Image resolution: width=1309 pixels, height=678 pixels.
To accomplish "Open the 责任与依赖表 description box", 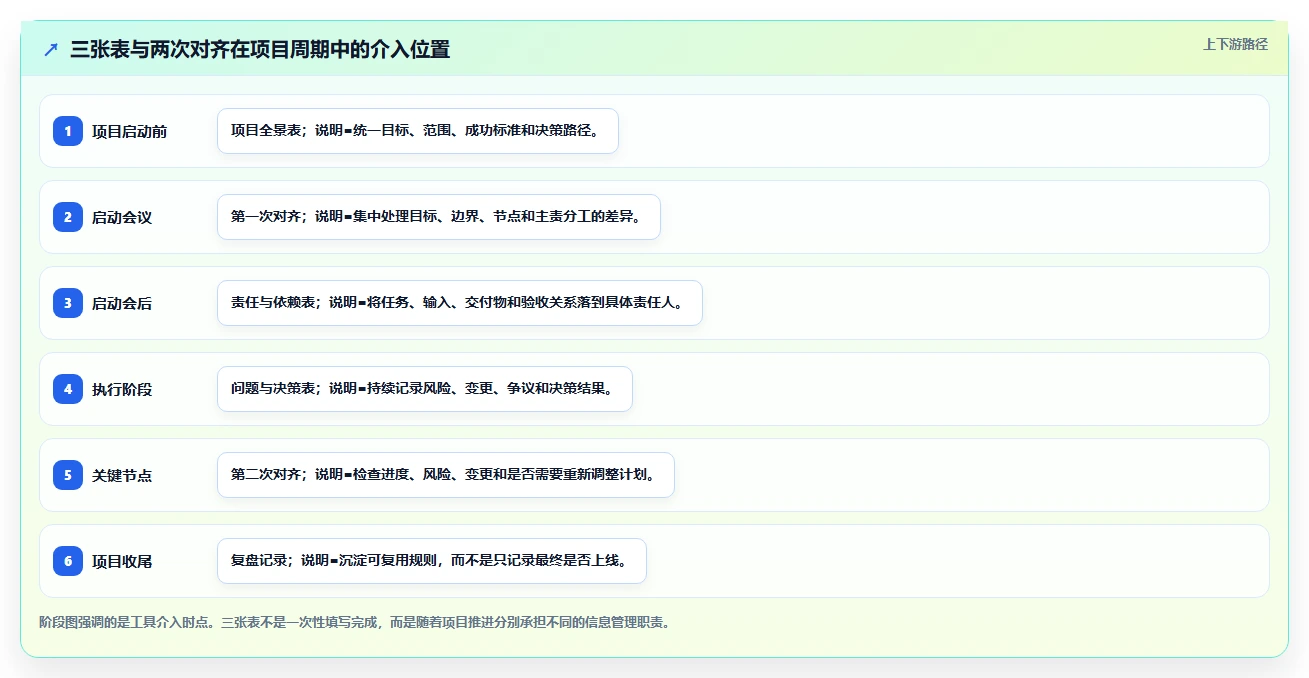I will [x=460, y=303].
